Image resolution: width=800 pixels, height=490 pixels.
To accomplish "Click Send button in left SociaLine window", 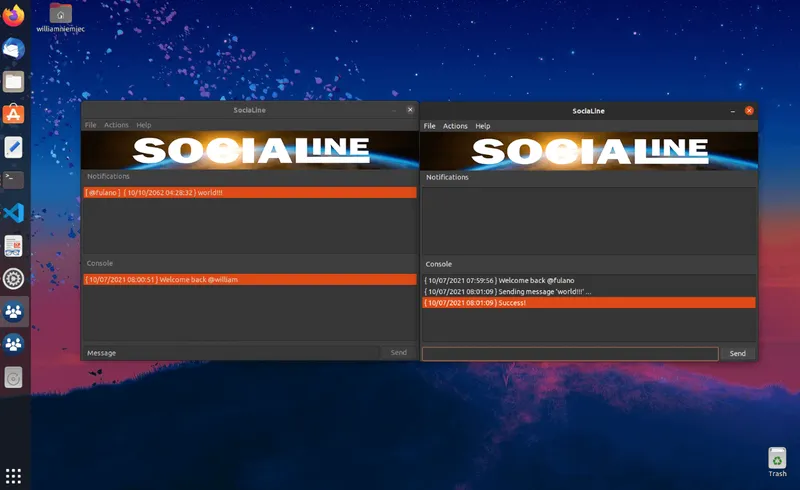I will pyautogui.click(x=398, y=353).
